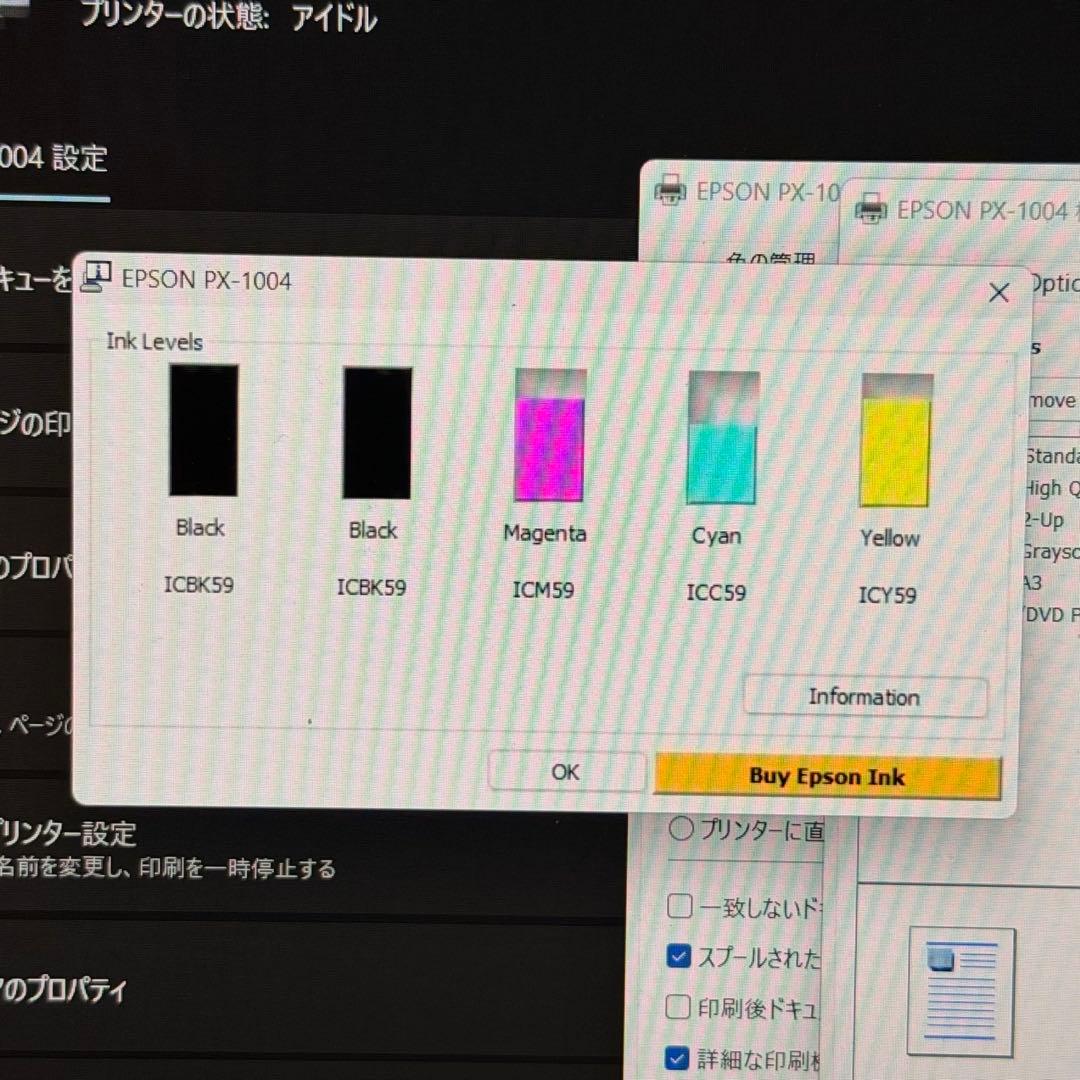1080x1080 pixels.
Task: Click the document preview thumbnail
Action: 961,992
